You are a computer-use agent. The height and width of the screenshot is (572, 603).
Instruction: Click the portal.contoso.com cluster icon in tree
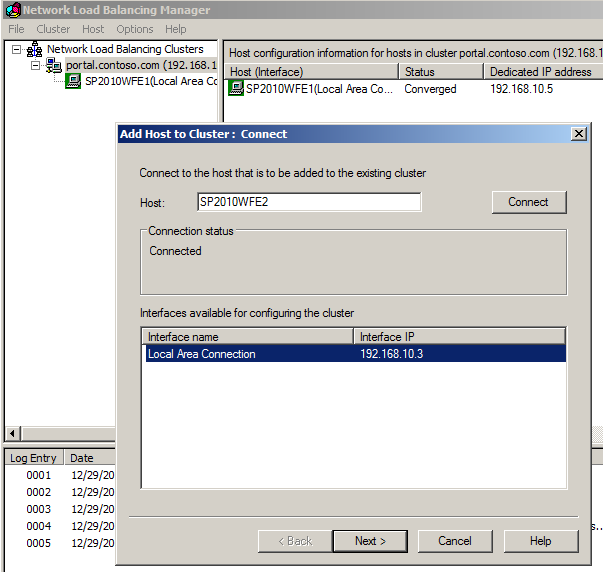[x=54, y=65]
